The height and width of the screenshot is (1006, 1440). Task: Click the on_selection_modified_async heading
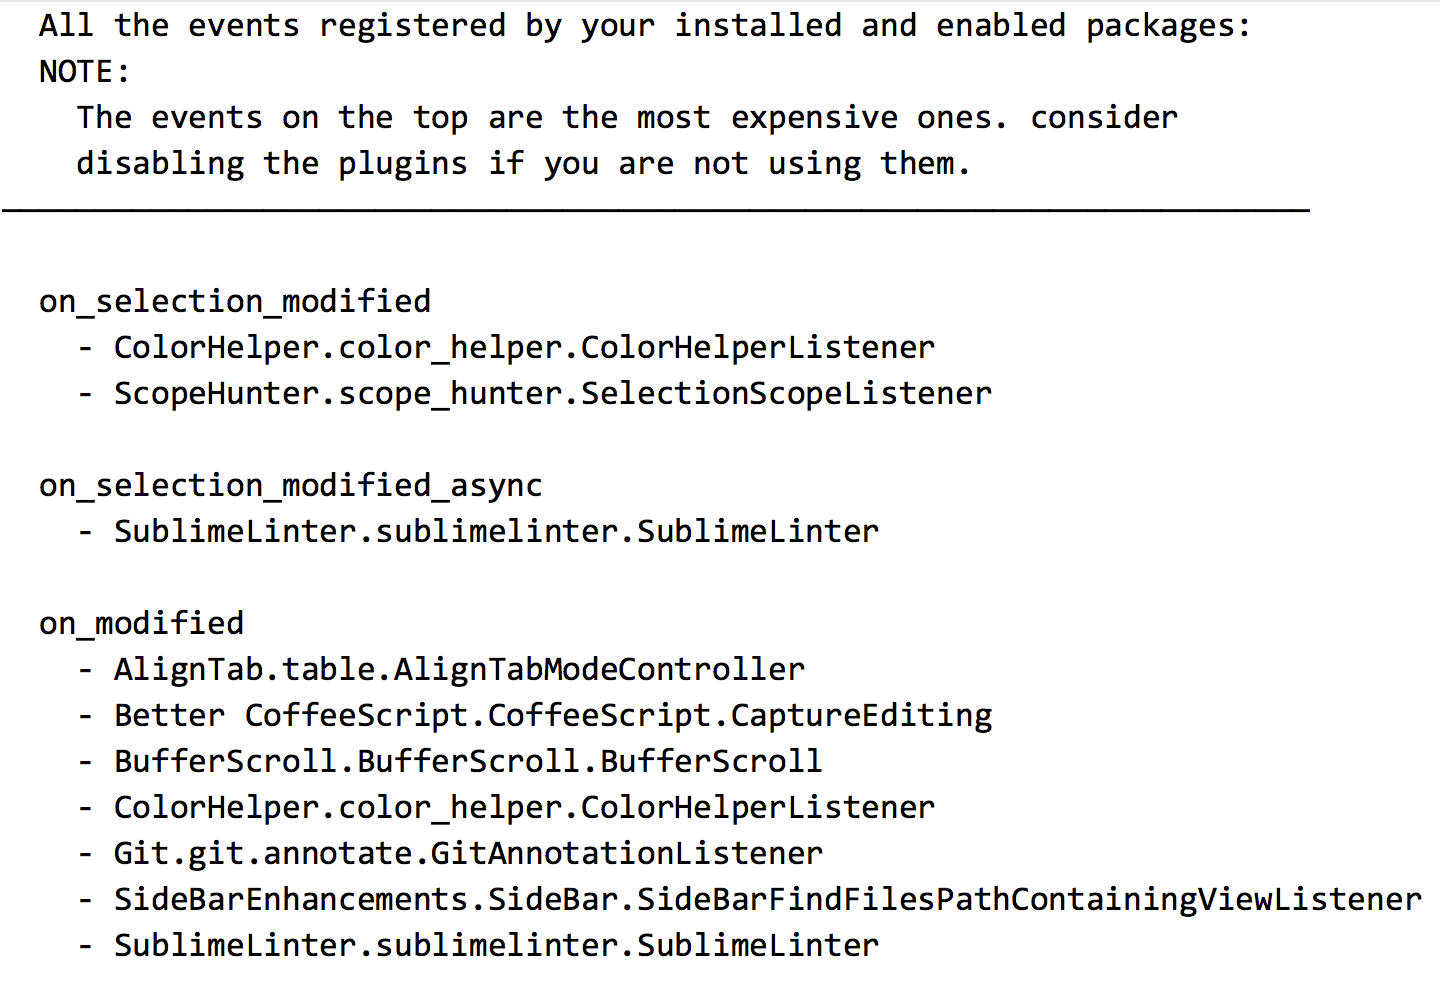(x=291, y=485)
